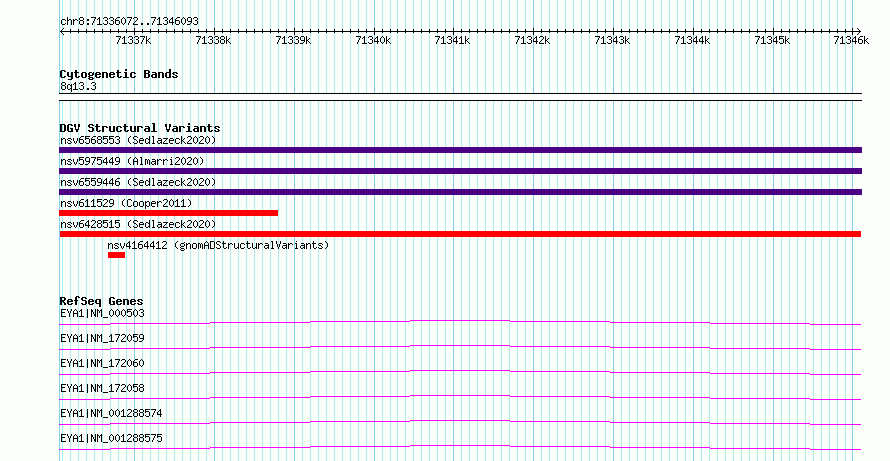The height and width of the screenshot is (461, 890).
Task: Click the chr8:71336072..71346093 coordinate label
Action: 129,21
